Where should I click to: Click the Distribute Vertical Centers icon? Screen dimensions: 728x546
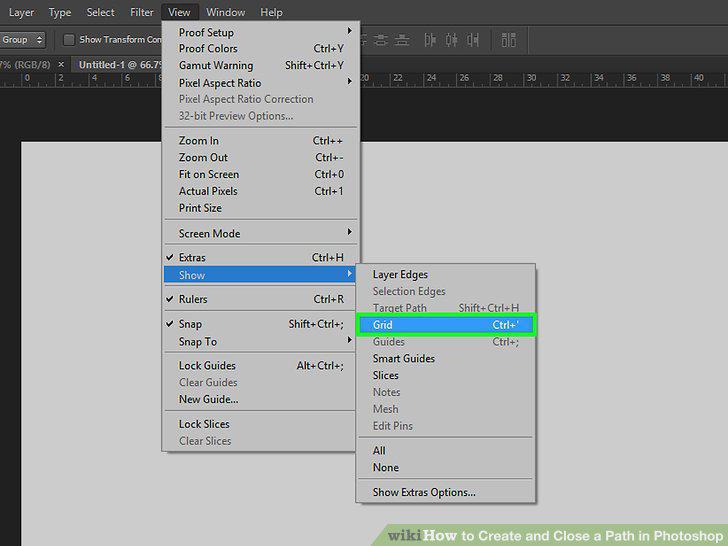click(x=381, y=40)
